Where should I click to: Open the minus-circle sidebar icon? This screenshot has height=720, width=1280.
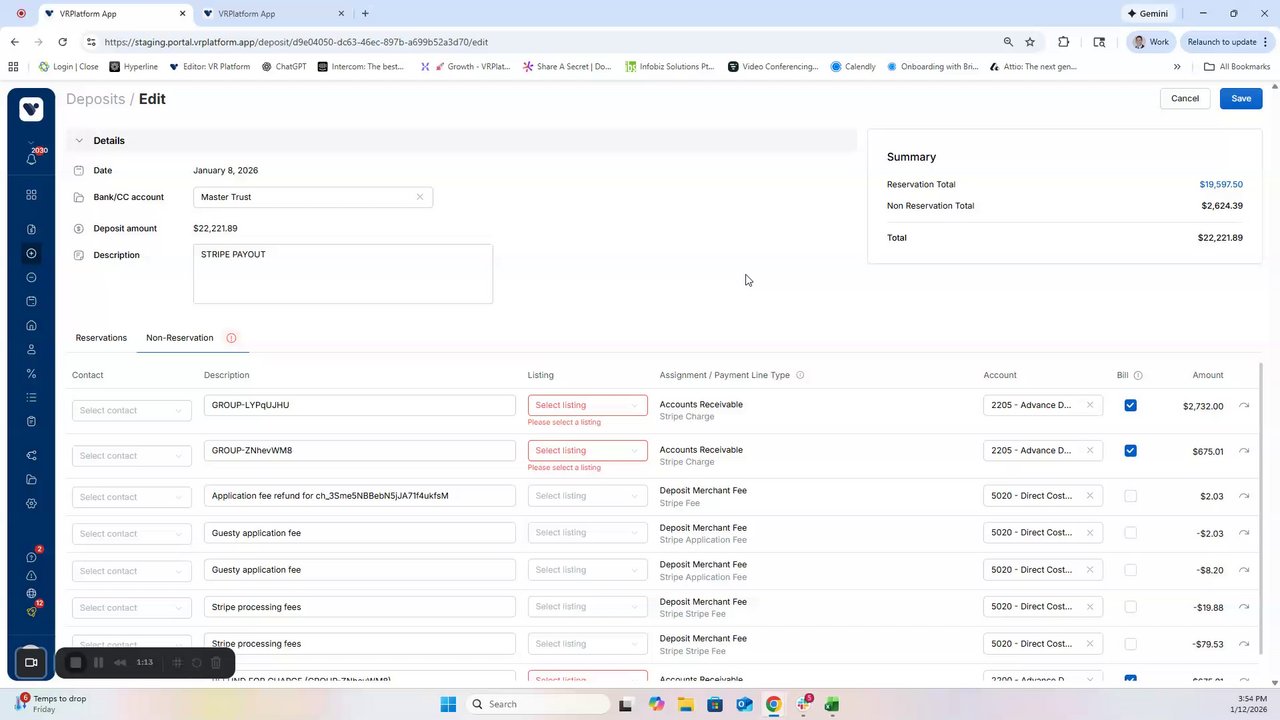31,277
